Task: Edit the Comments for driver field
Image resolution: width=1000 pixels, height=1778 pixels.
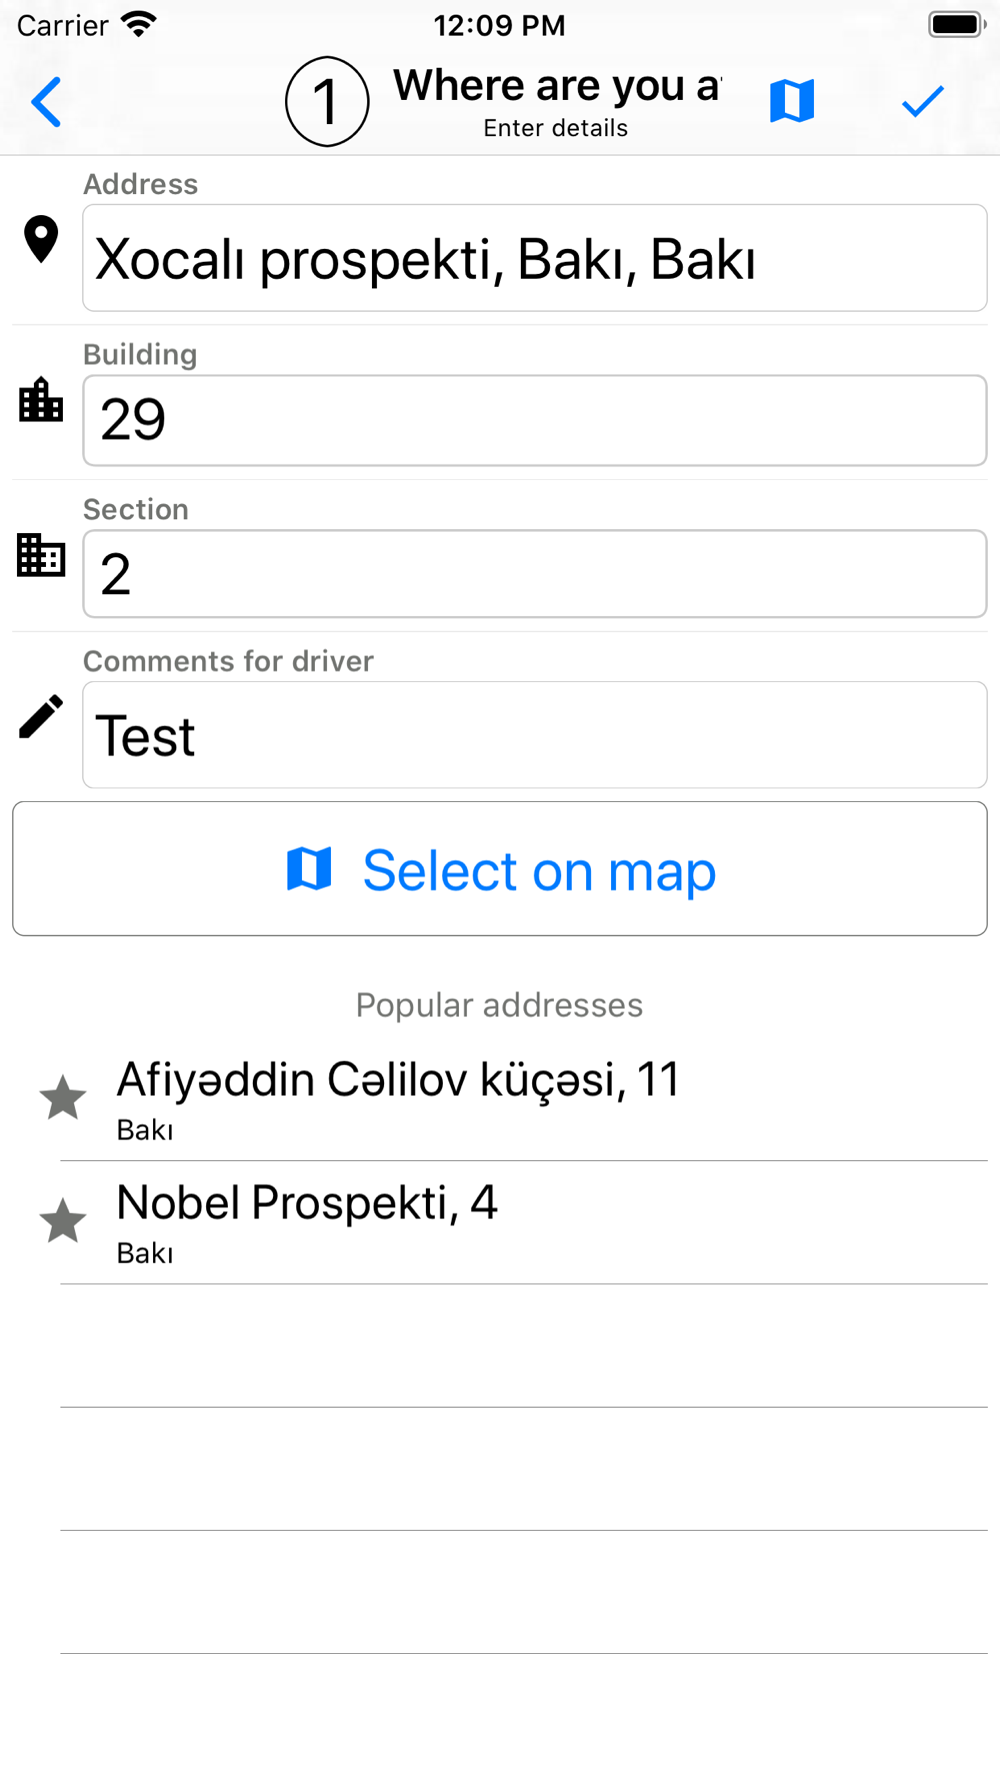Action: coord(535,735)
